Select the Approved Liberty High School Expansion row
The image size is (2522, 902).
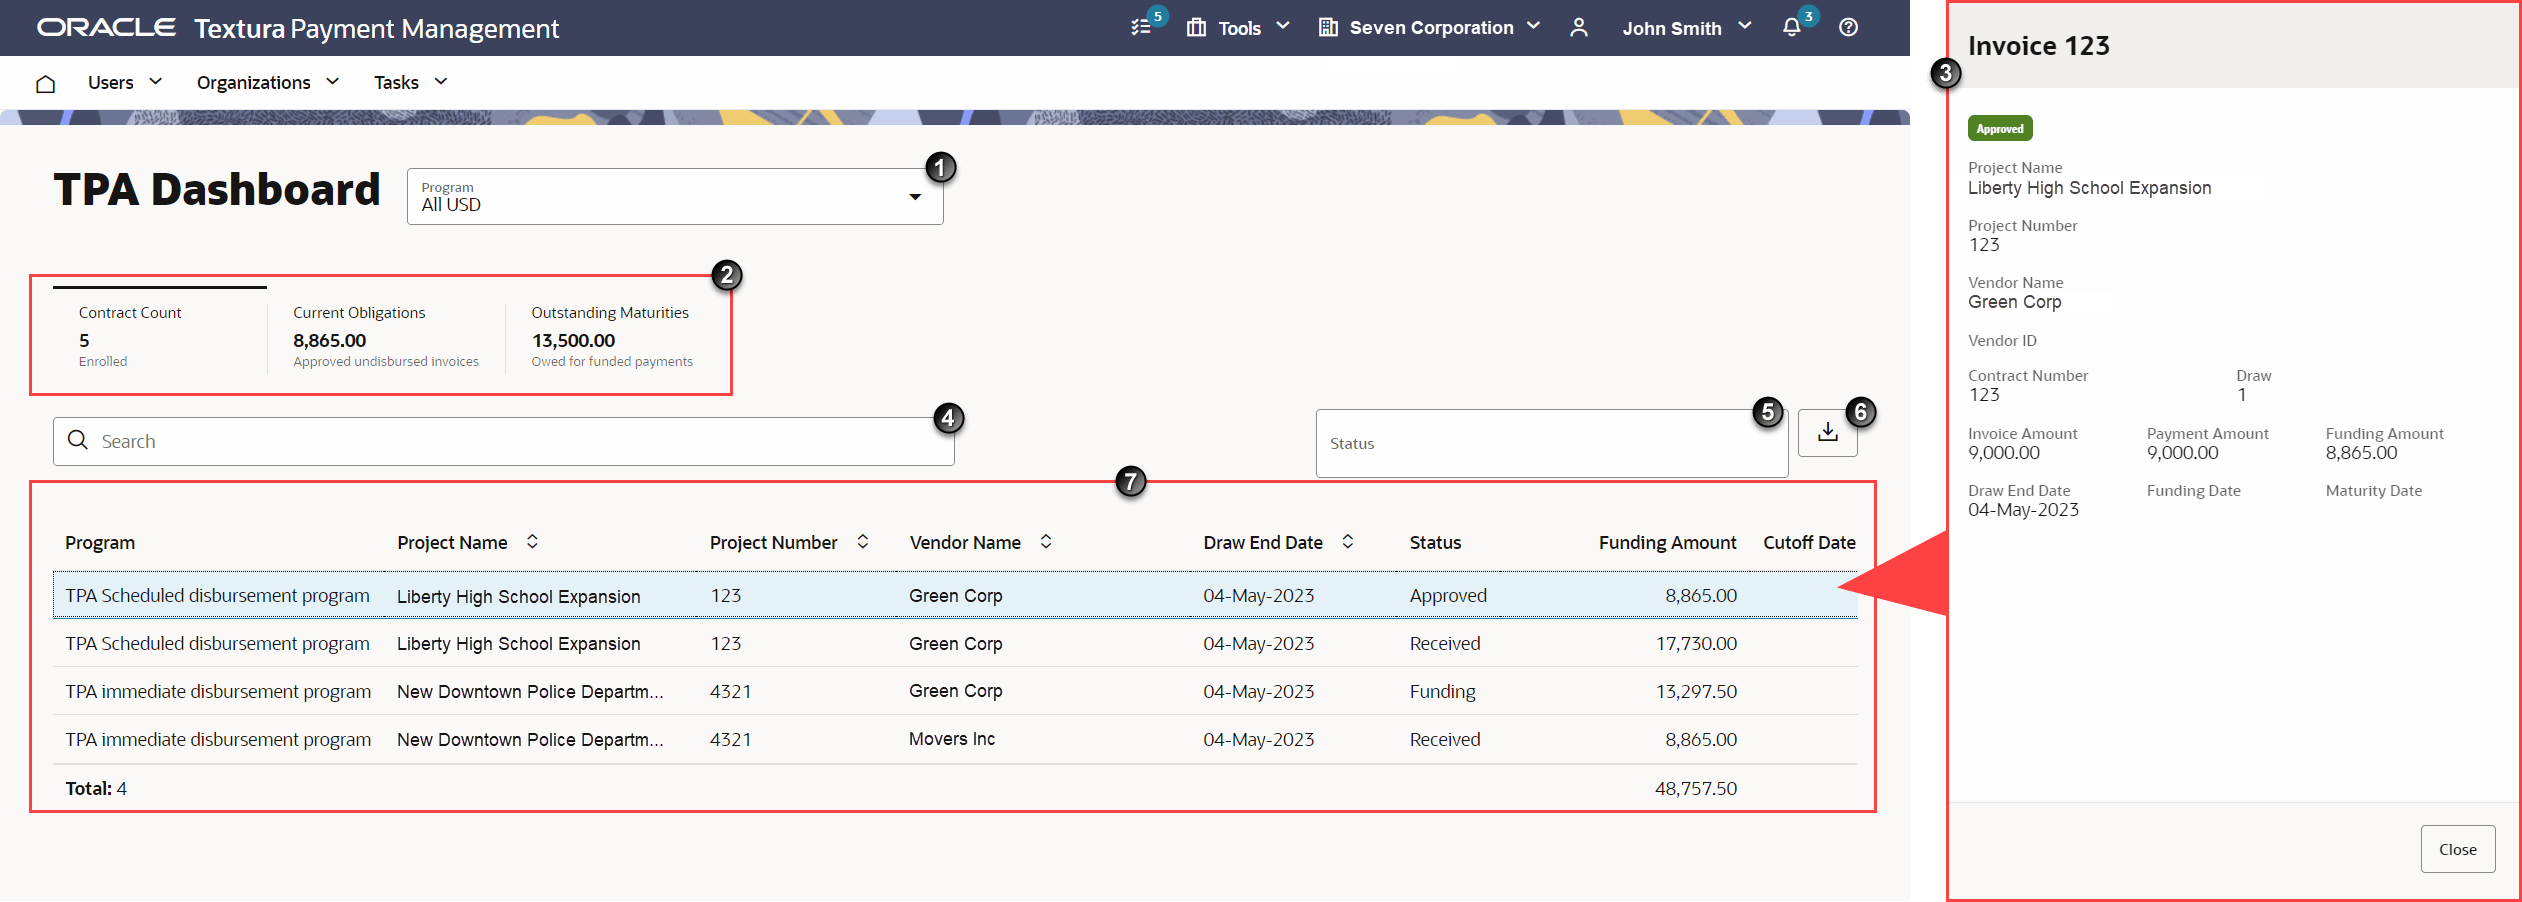[x=955, y=595]
